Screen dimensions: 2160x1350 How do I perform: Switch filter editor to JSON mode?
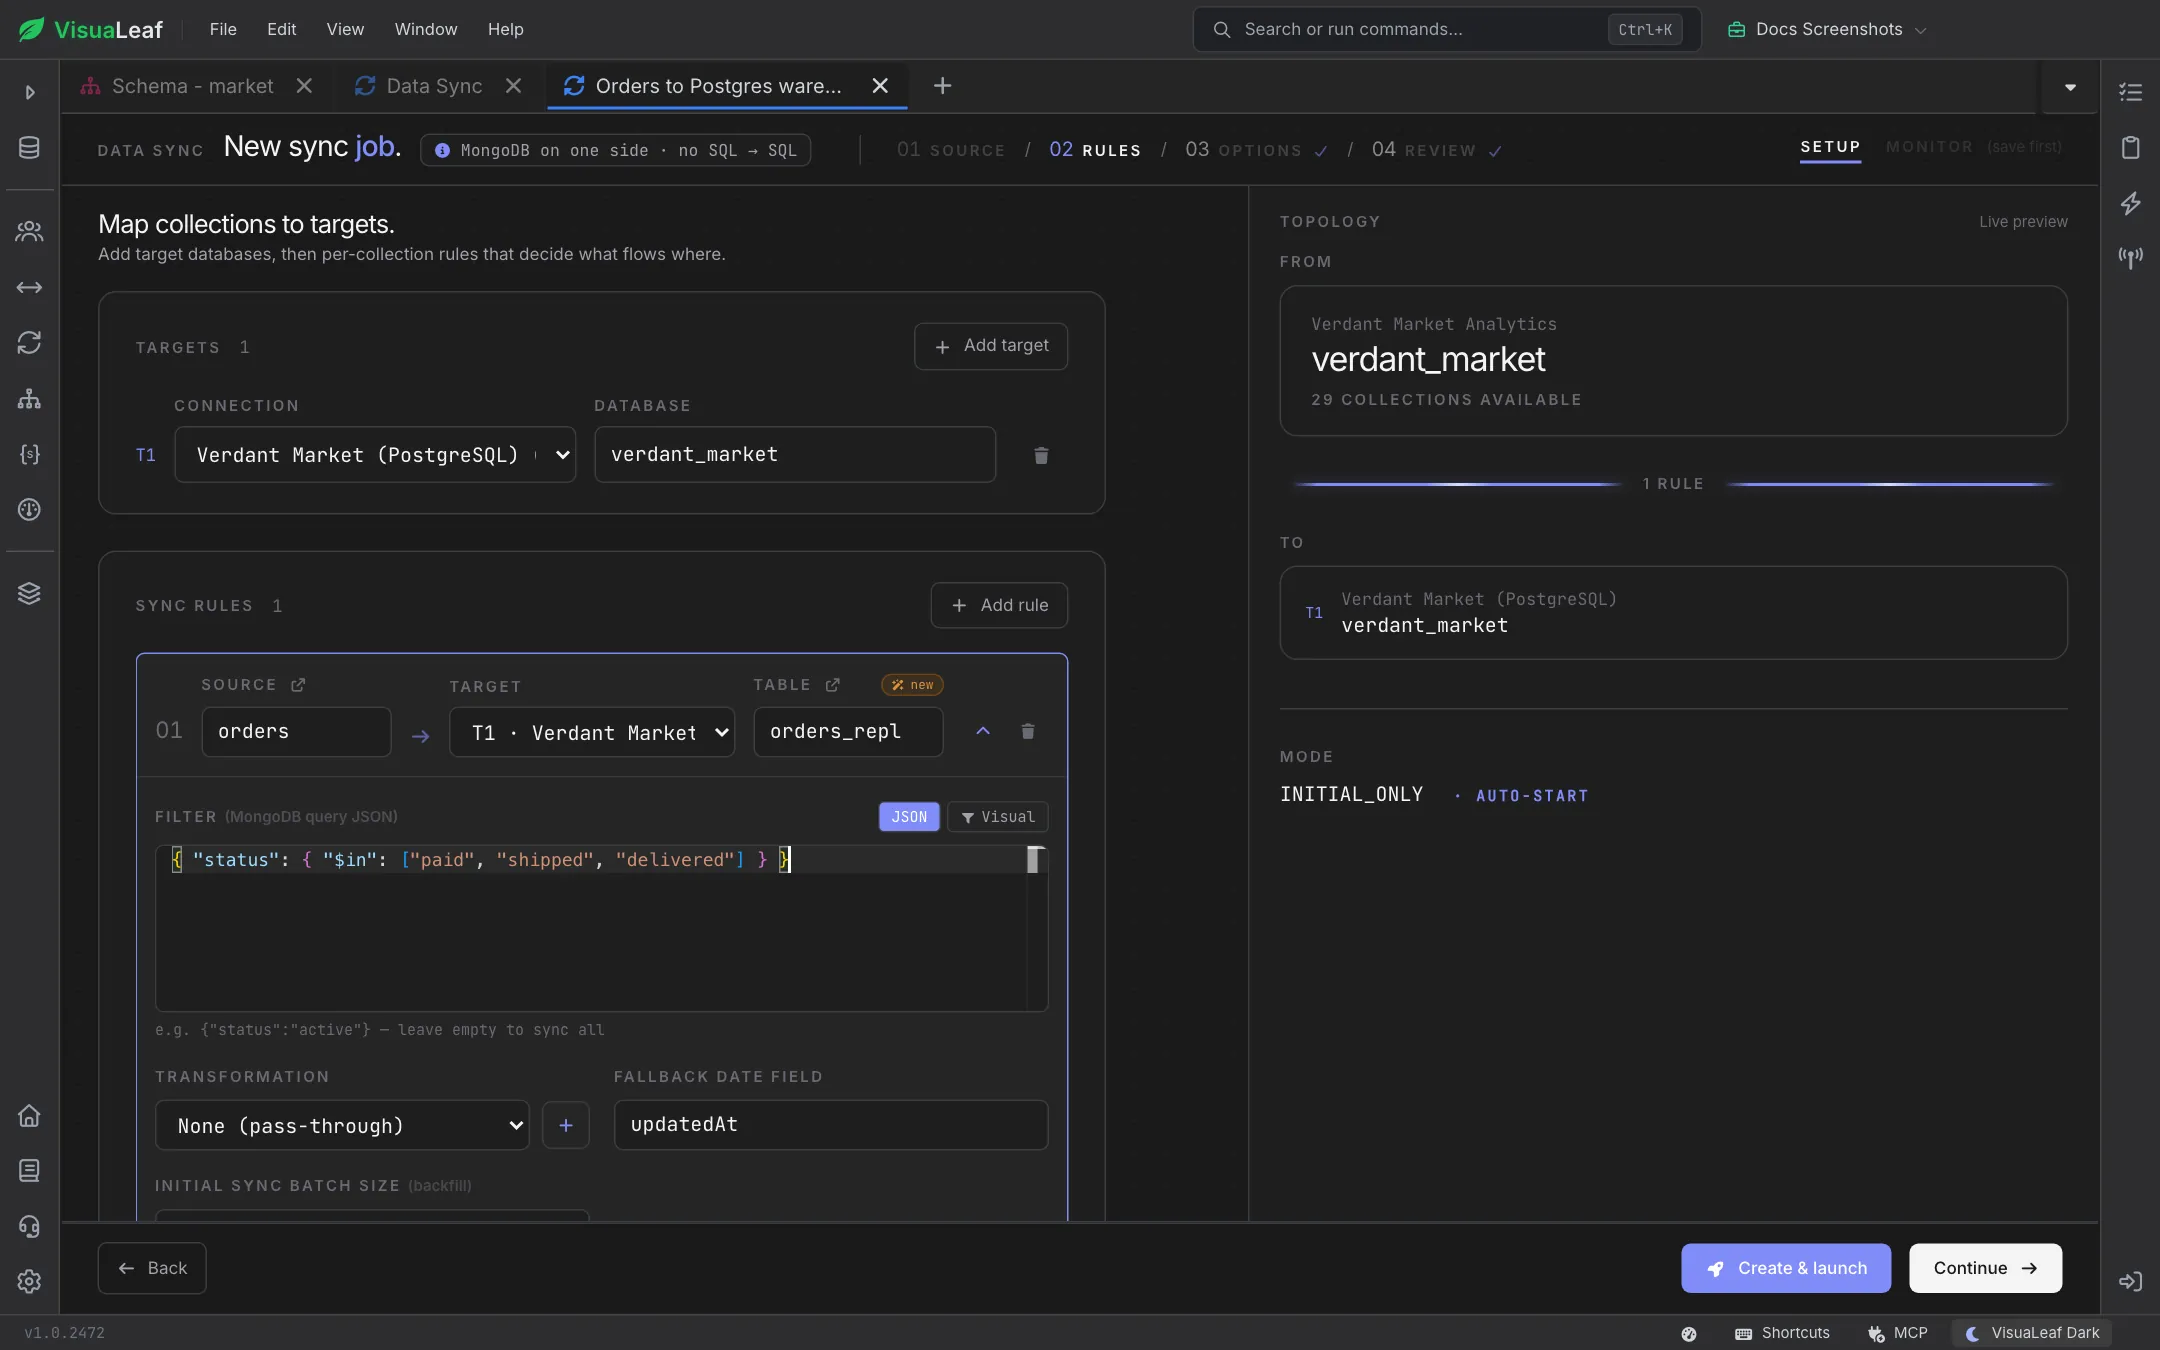click(909, 817)
